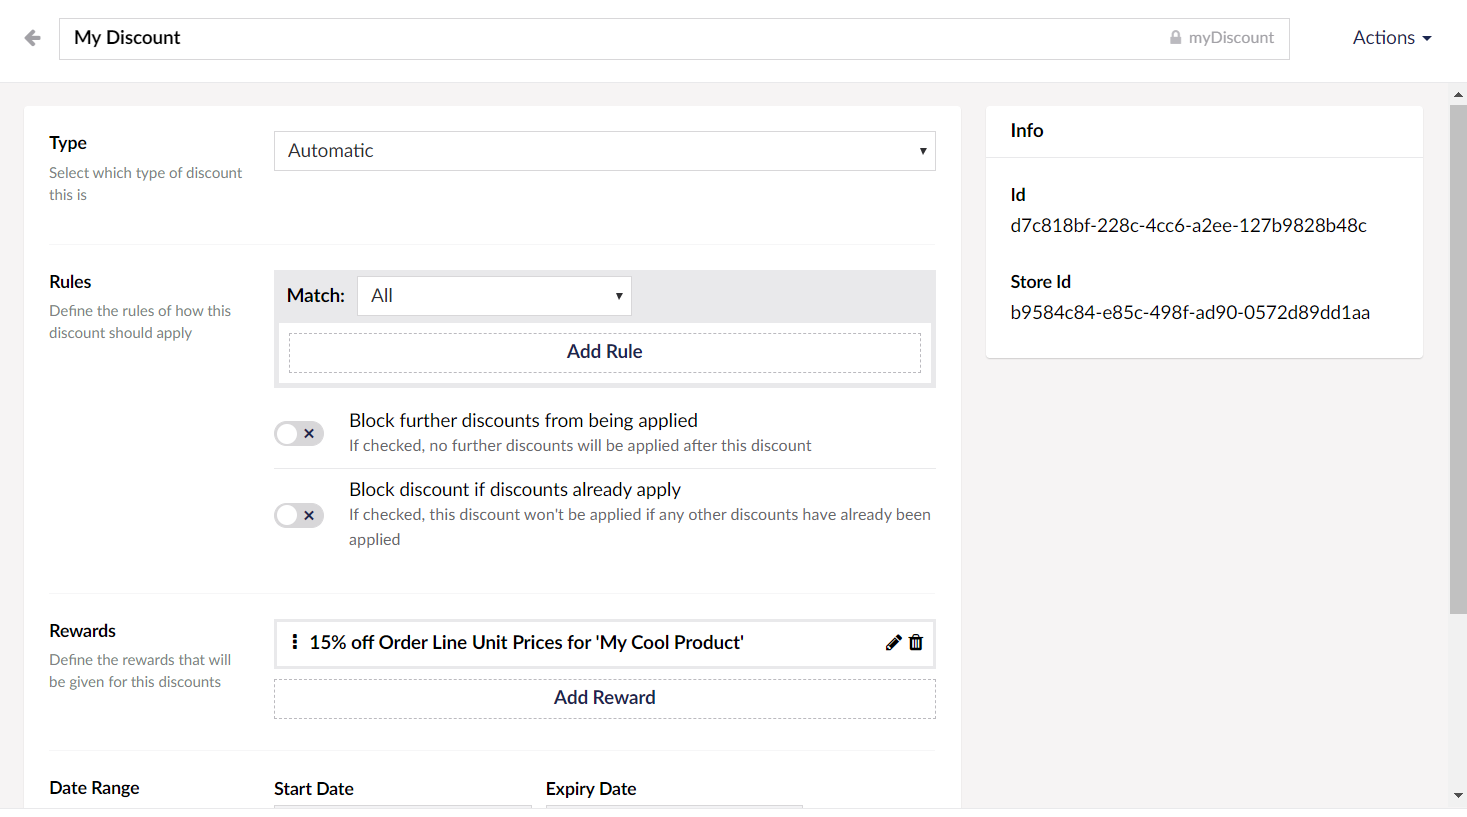Toggle Block discount if discounts already apply
Image resolution: width=1467 pixels, height=817 pixels.
[299, 515]
